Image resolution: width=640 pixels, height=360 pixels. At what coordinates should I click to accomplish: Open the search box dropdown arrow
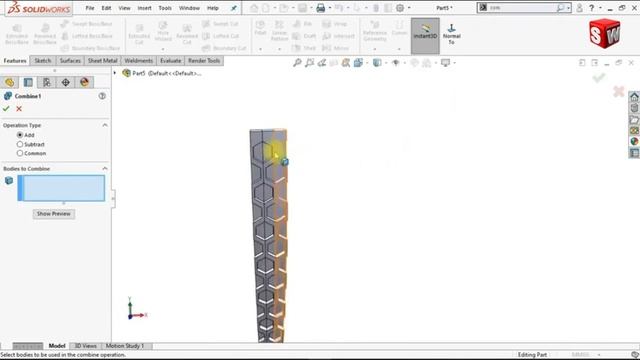tap(568, 8)
